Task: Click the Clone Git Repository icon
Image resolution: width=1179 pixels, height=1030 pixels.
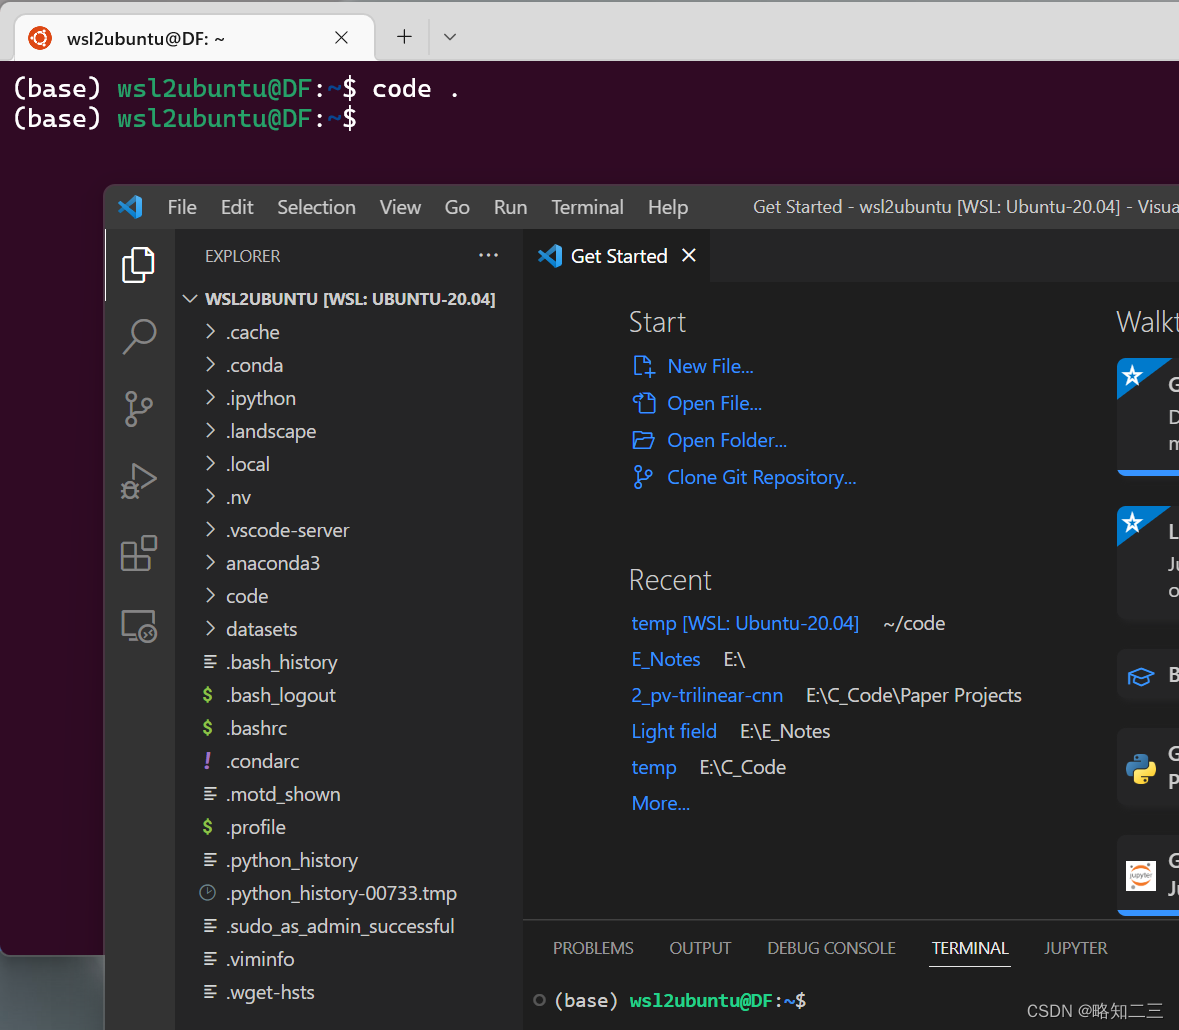Action: tap(644, 477)
